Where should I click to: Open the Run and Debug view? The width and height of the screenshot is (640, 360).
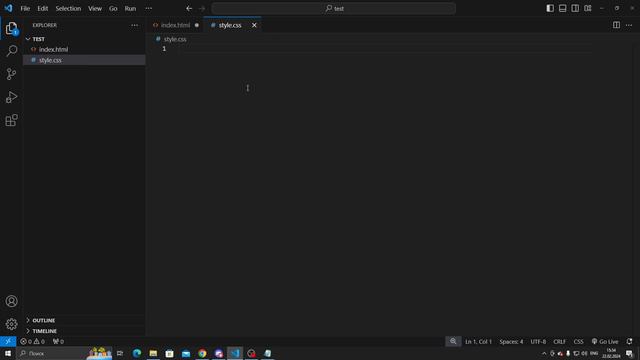point(11,97)
